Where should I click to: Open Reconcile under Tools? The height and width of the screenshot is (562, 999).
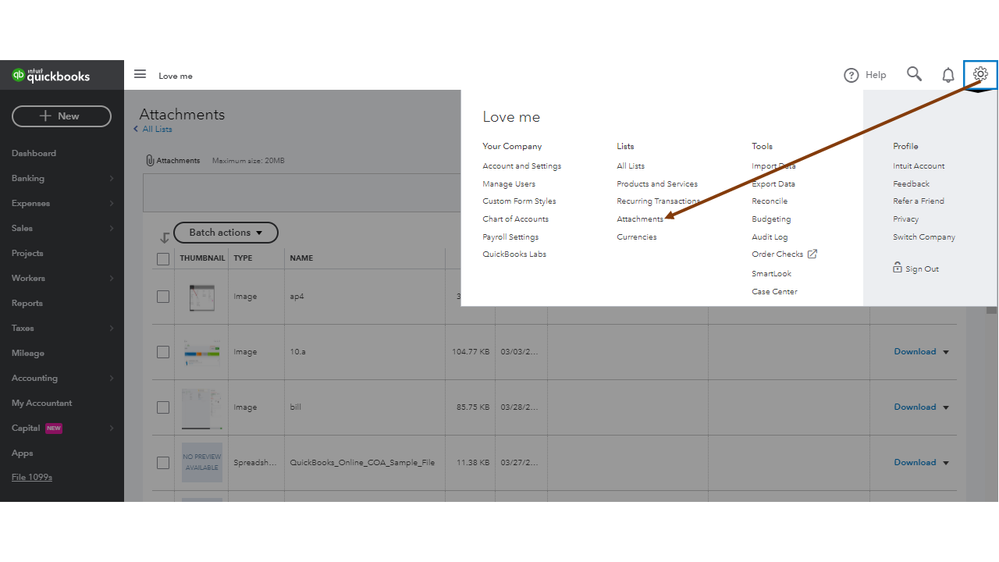pyautogui.click(x=769, y=201)
